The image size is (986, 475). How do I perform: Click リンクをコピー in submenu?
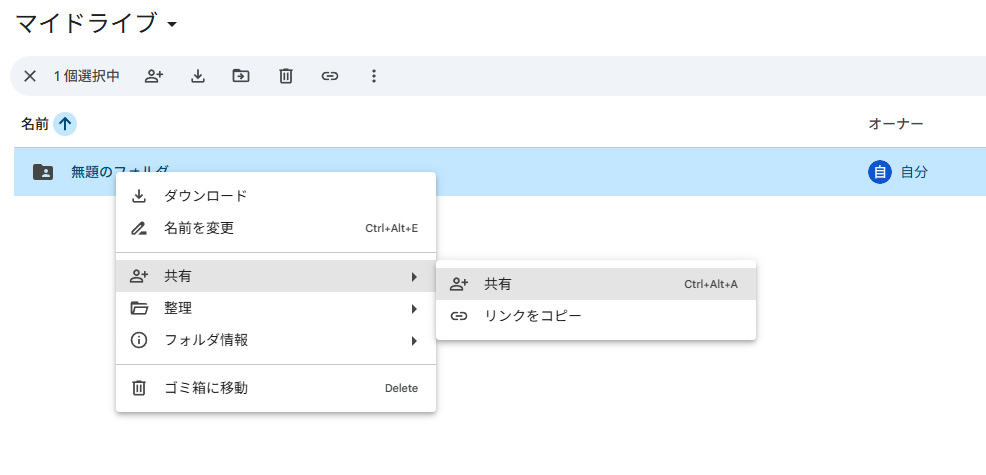click(x=595, y=316)
